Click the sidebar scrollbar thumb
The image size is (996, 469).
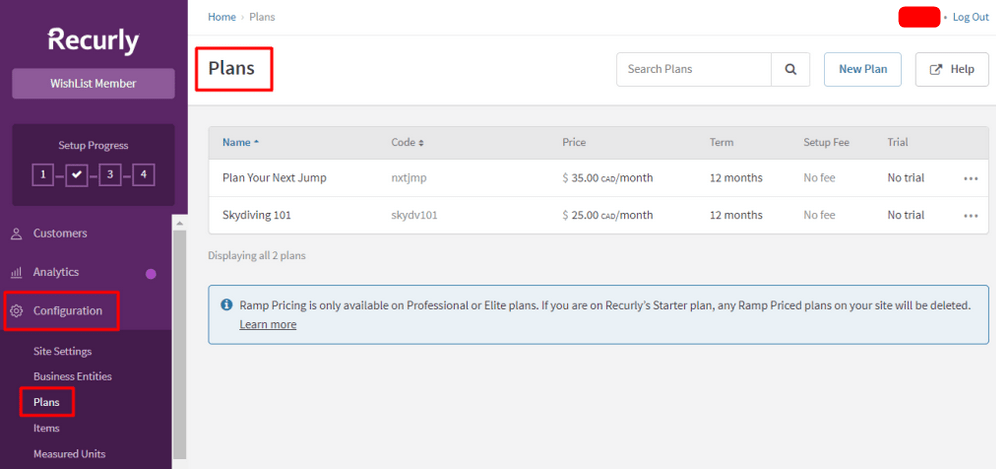pos(179,344)
